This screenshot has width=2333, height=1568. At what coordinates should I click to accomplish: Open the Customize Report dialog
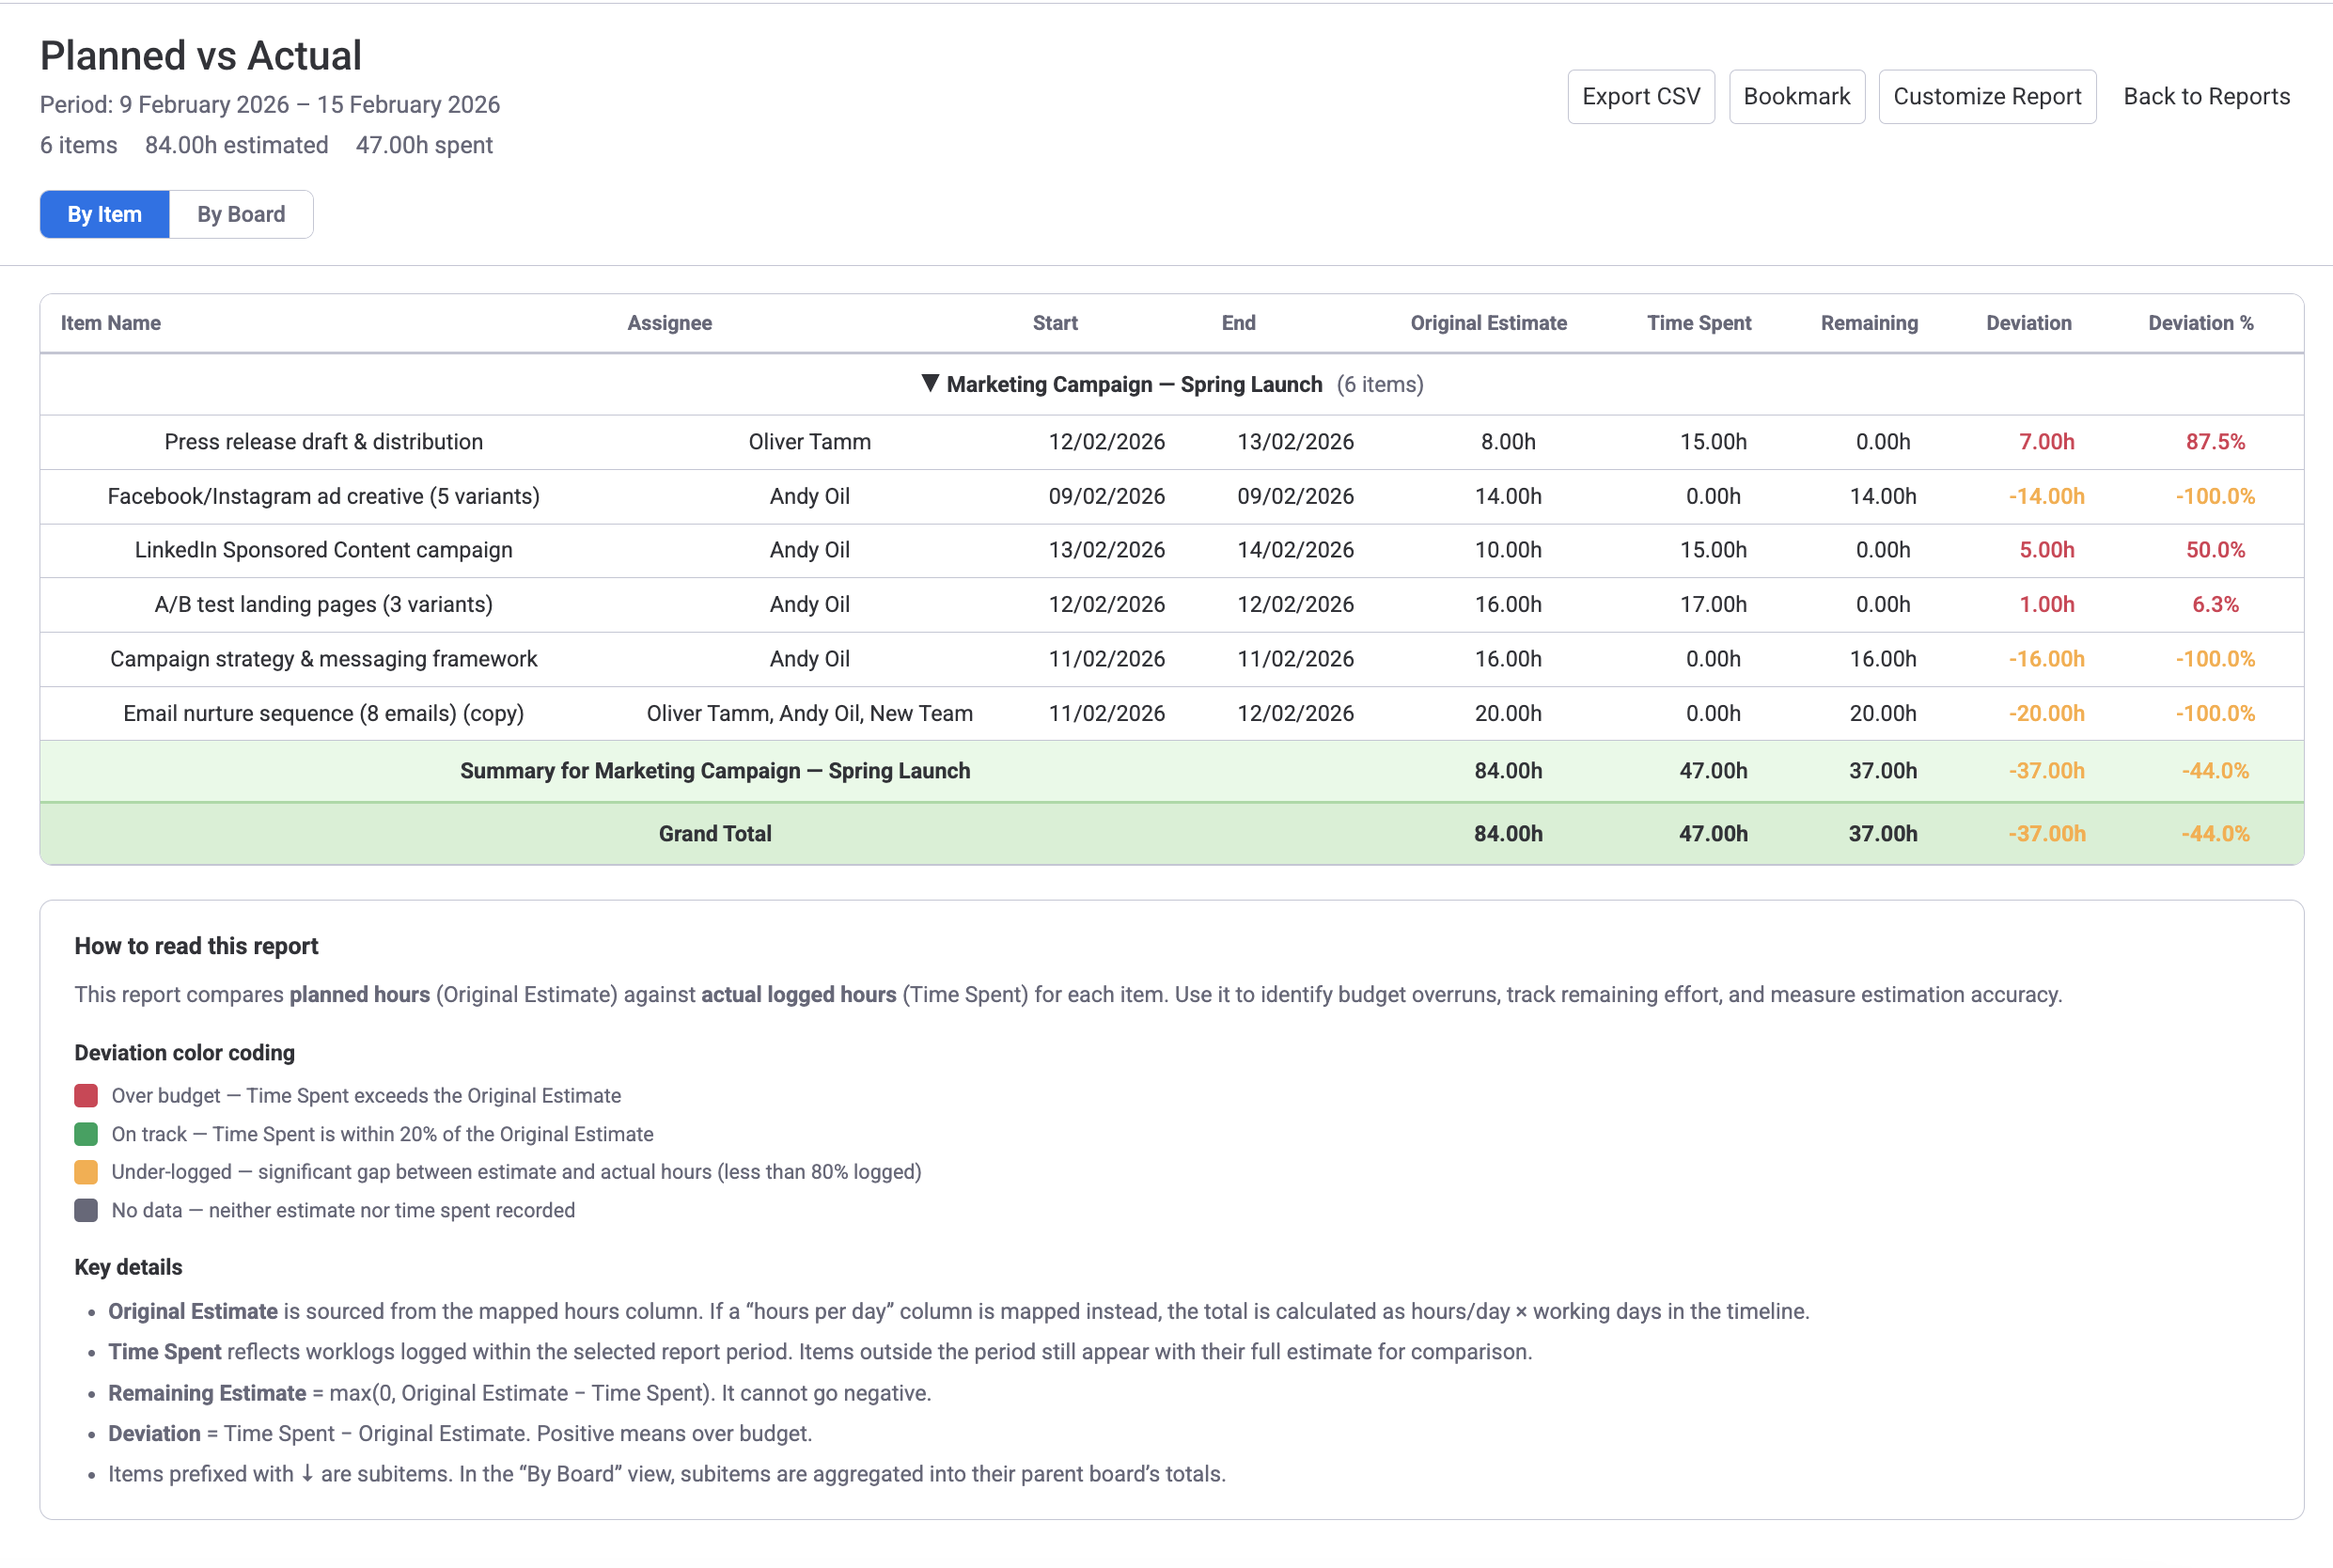coord(1988,96)
